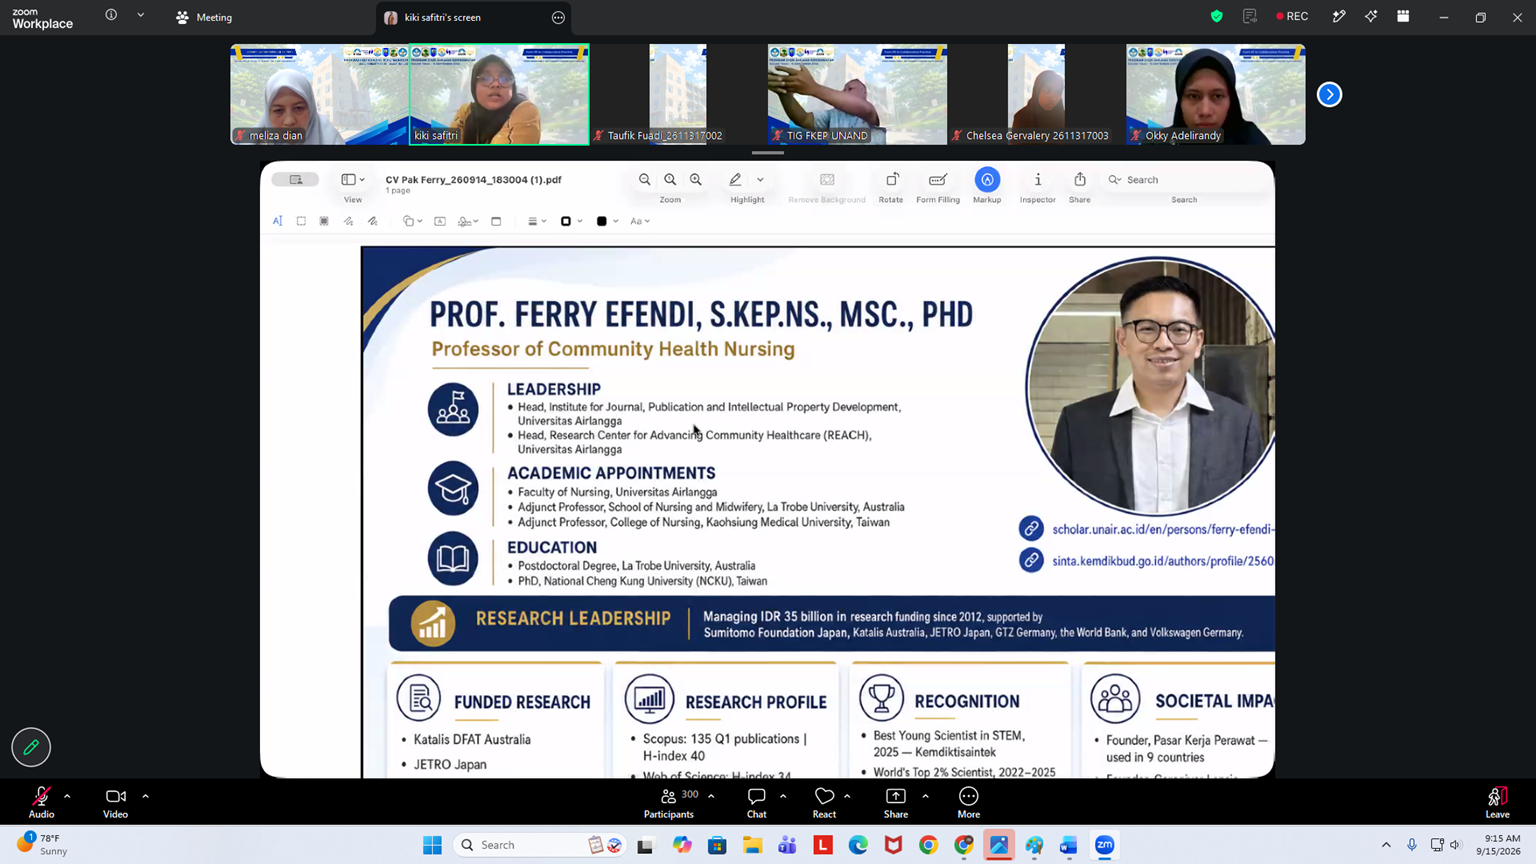
Task: Open the More menu in Zoom toolbar
Action: [968, 802]
